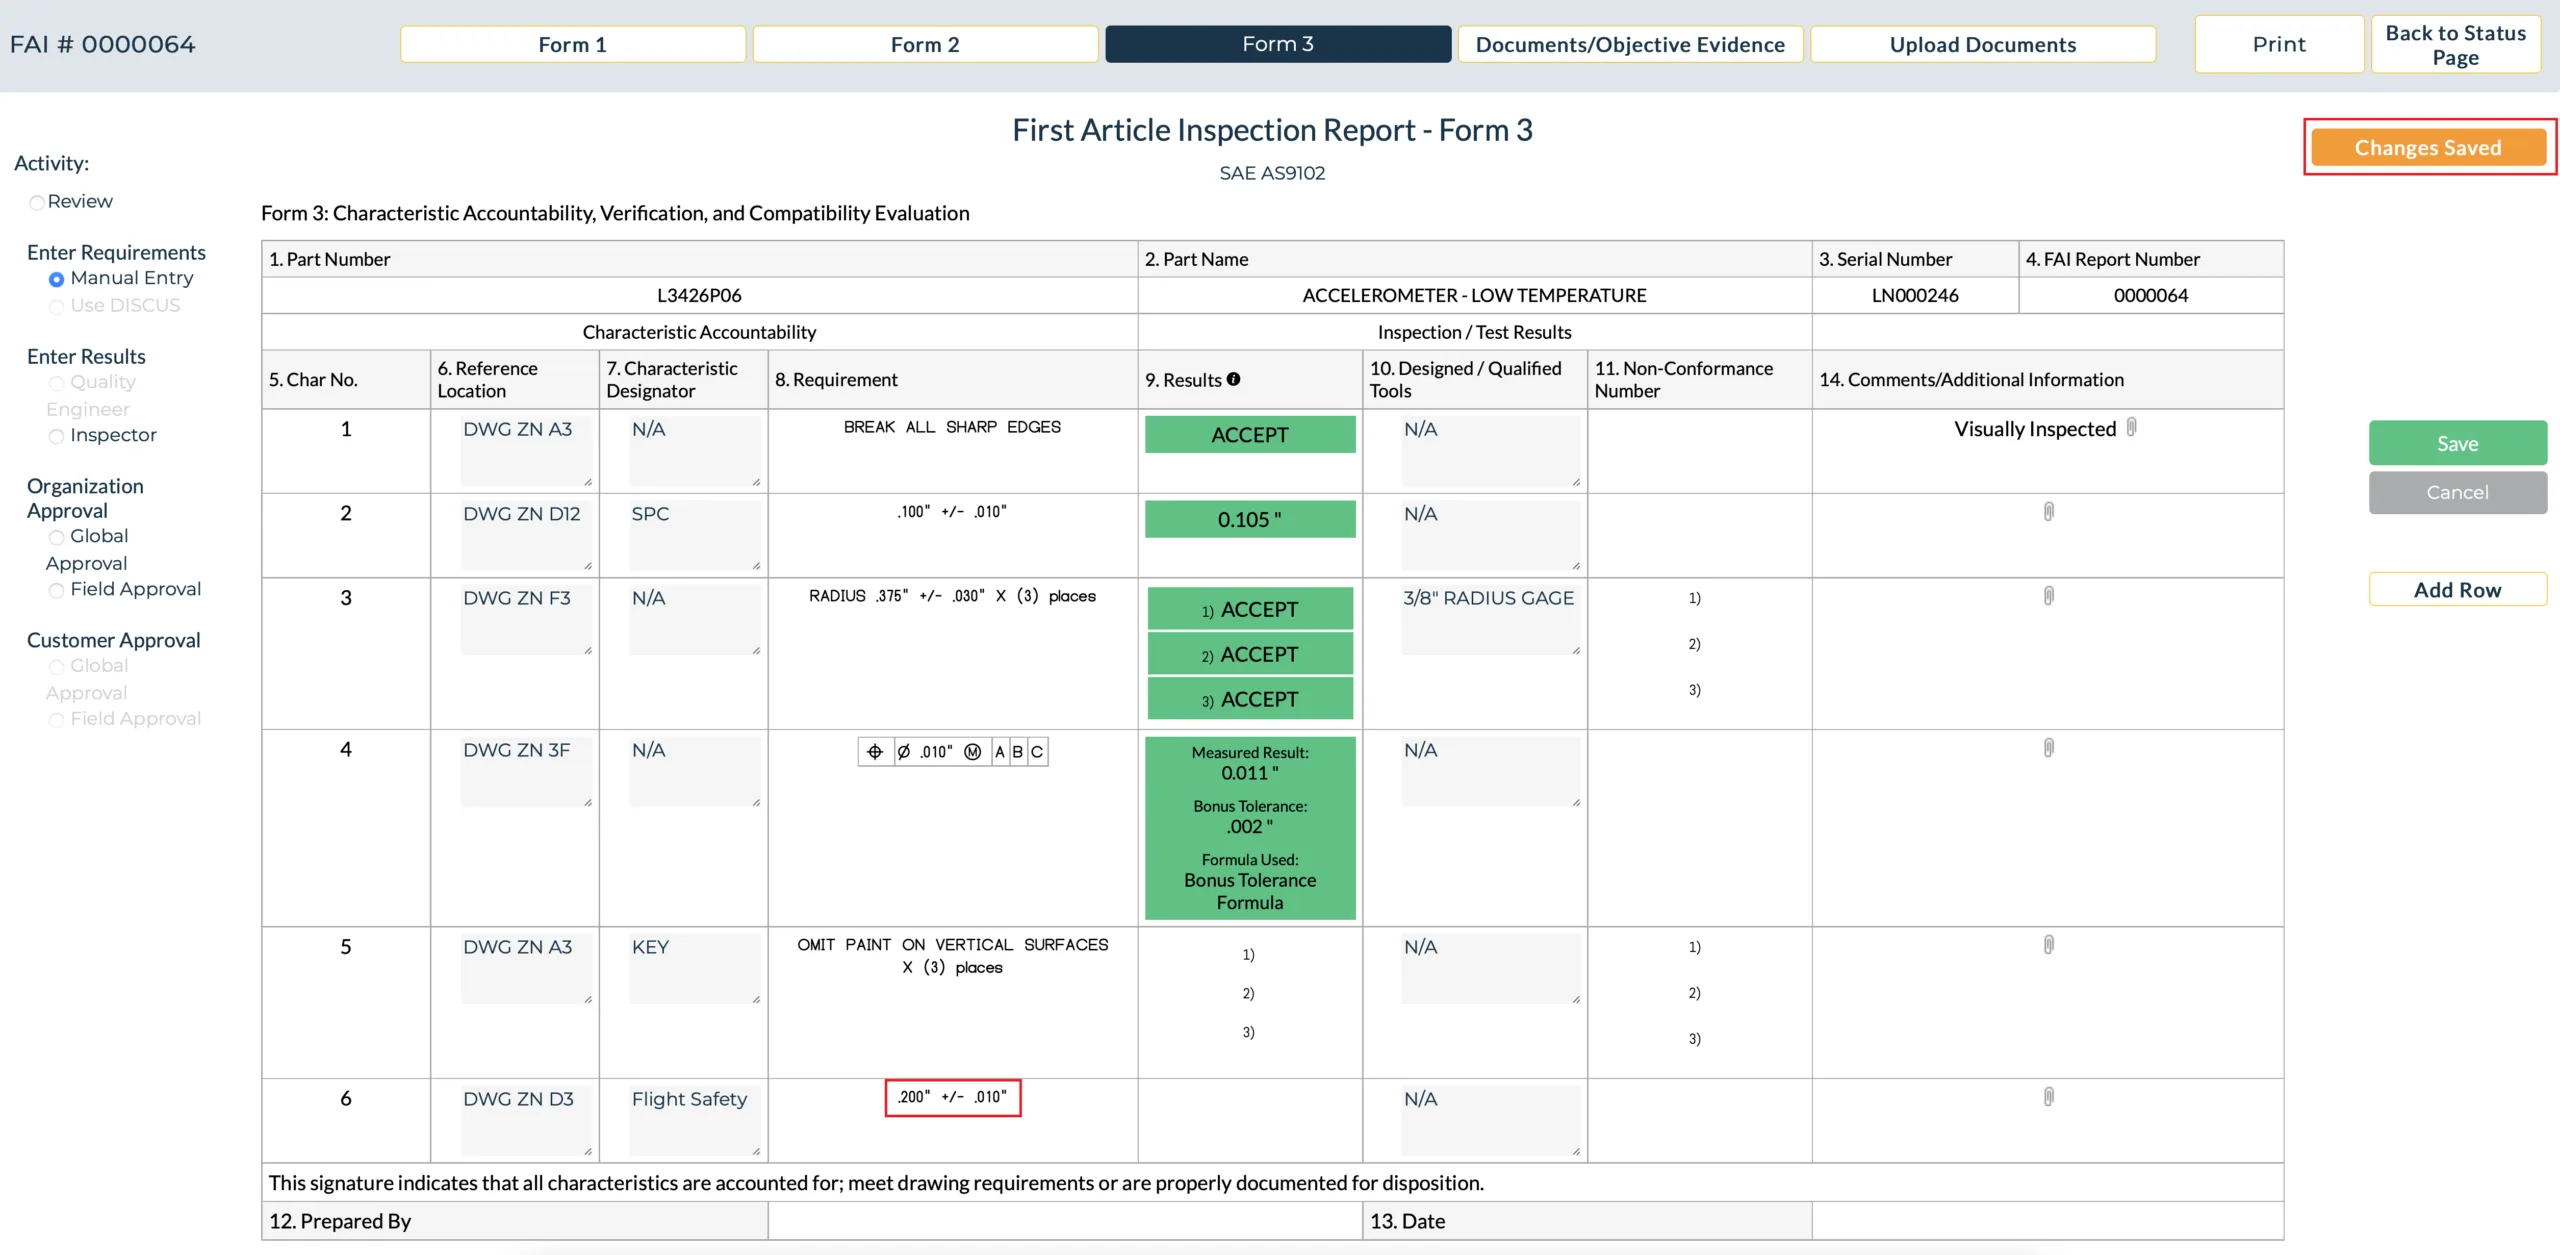2560x1255 pixels.
Task: Click the N/A tools field in row 1
Action: coord(1491,451)
